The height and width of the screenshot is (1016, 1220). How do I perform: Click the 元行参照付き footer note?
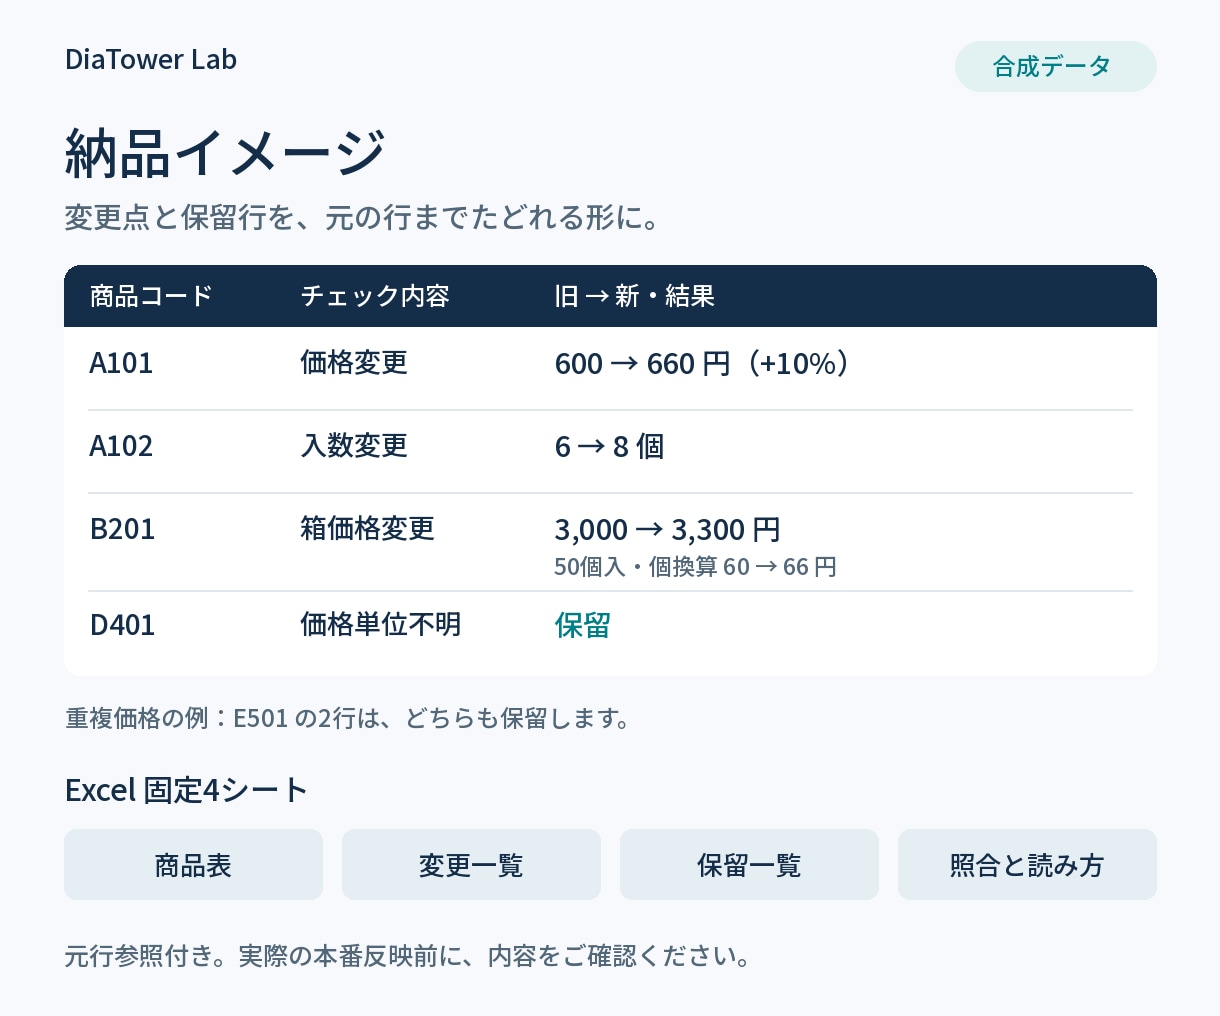pos(408,956)
